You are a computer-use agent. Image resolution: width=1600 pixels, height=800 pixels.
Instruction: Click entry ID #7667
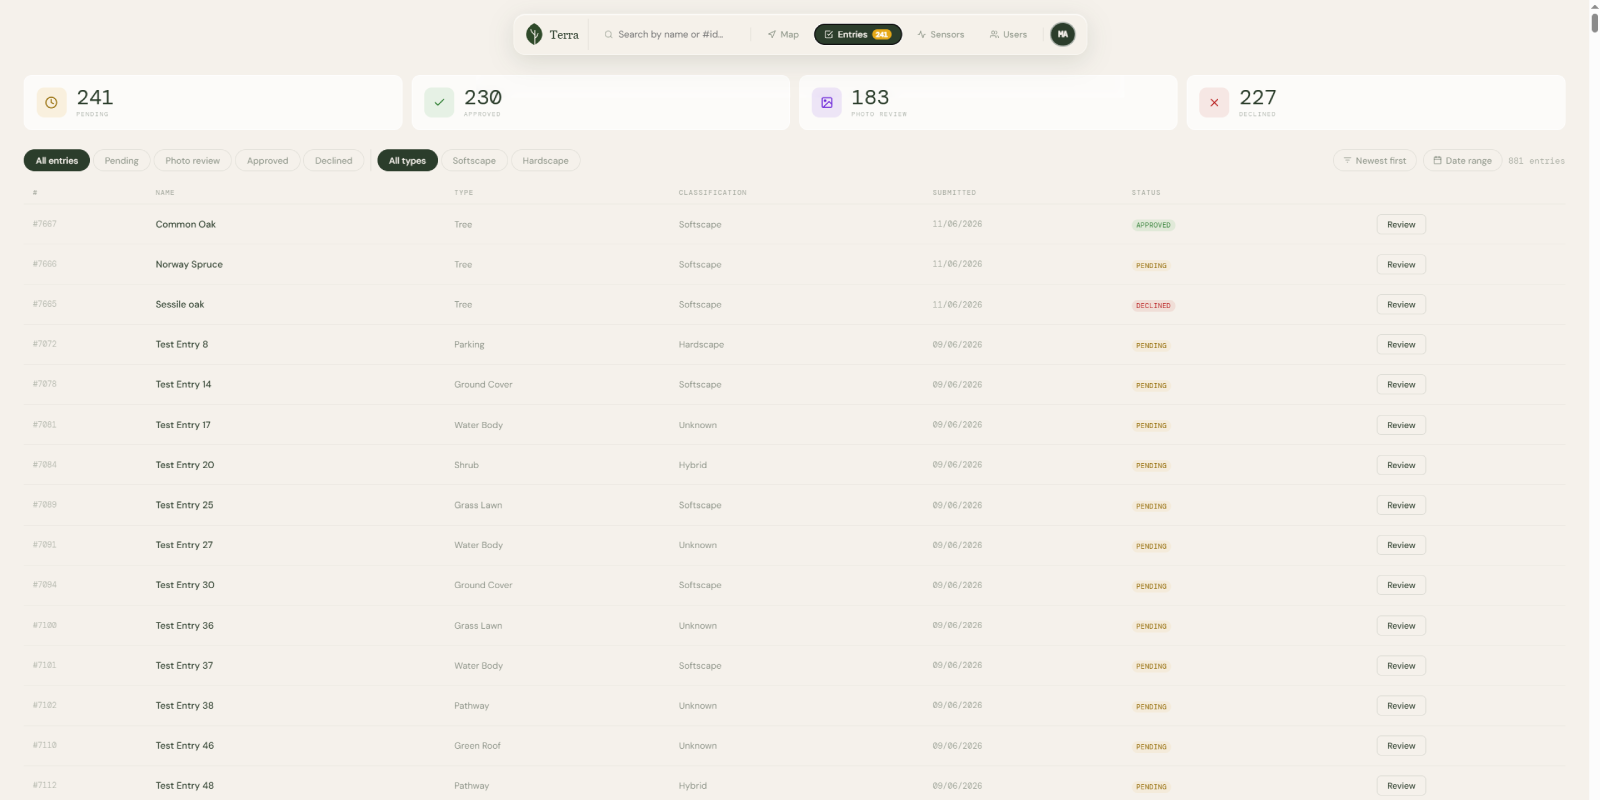click(x=45, y=224)
